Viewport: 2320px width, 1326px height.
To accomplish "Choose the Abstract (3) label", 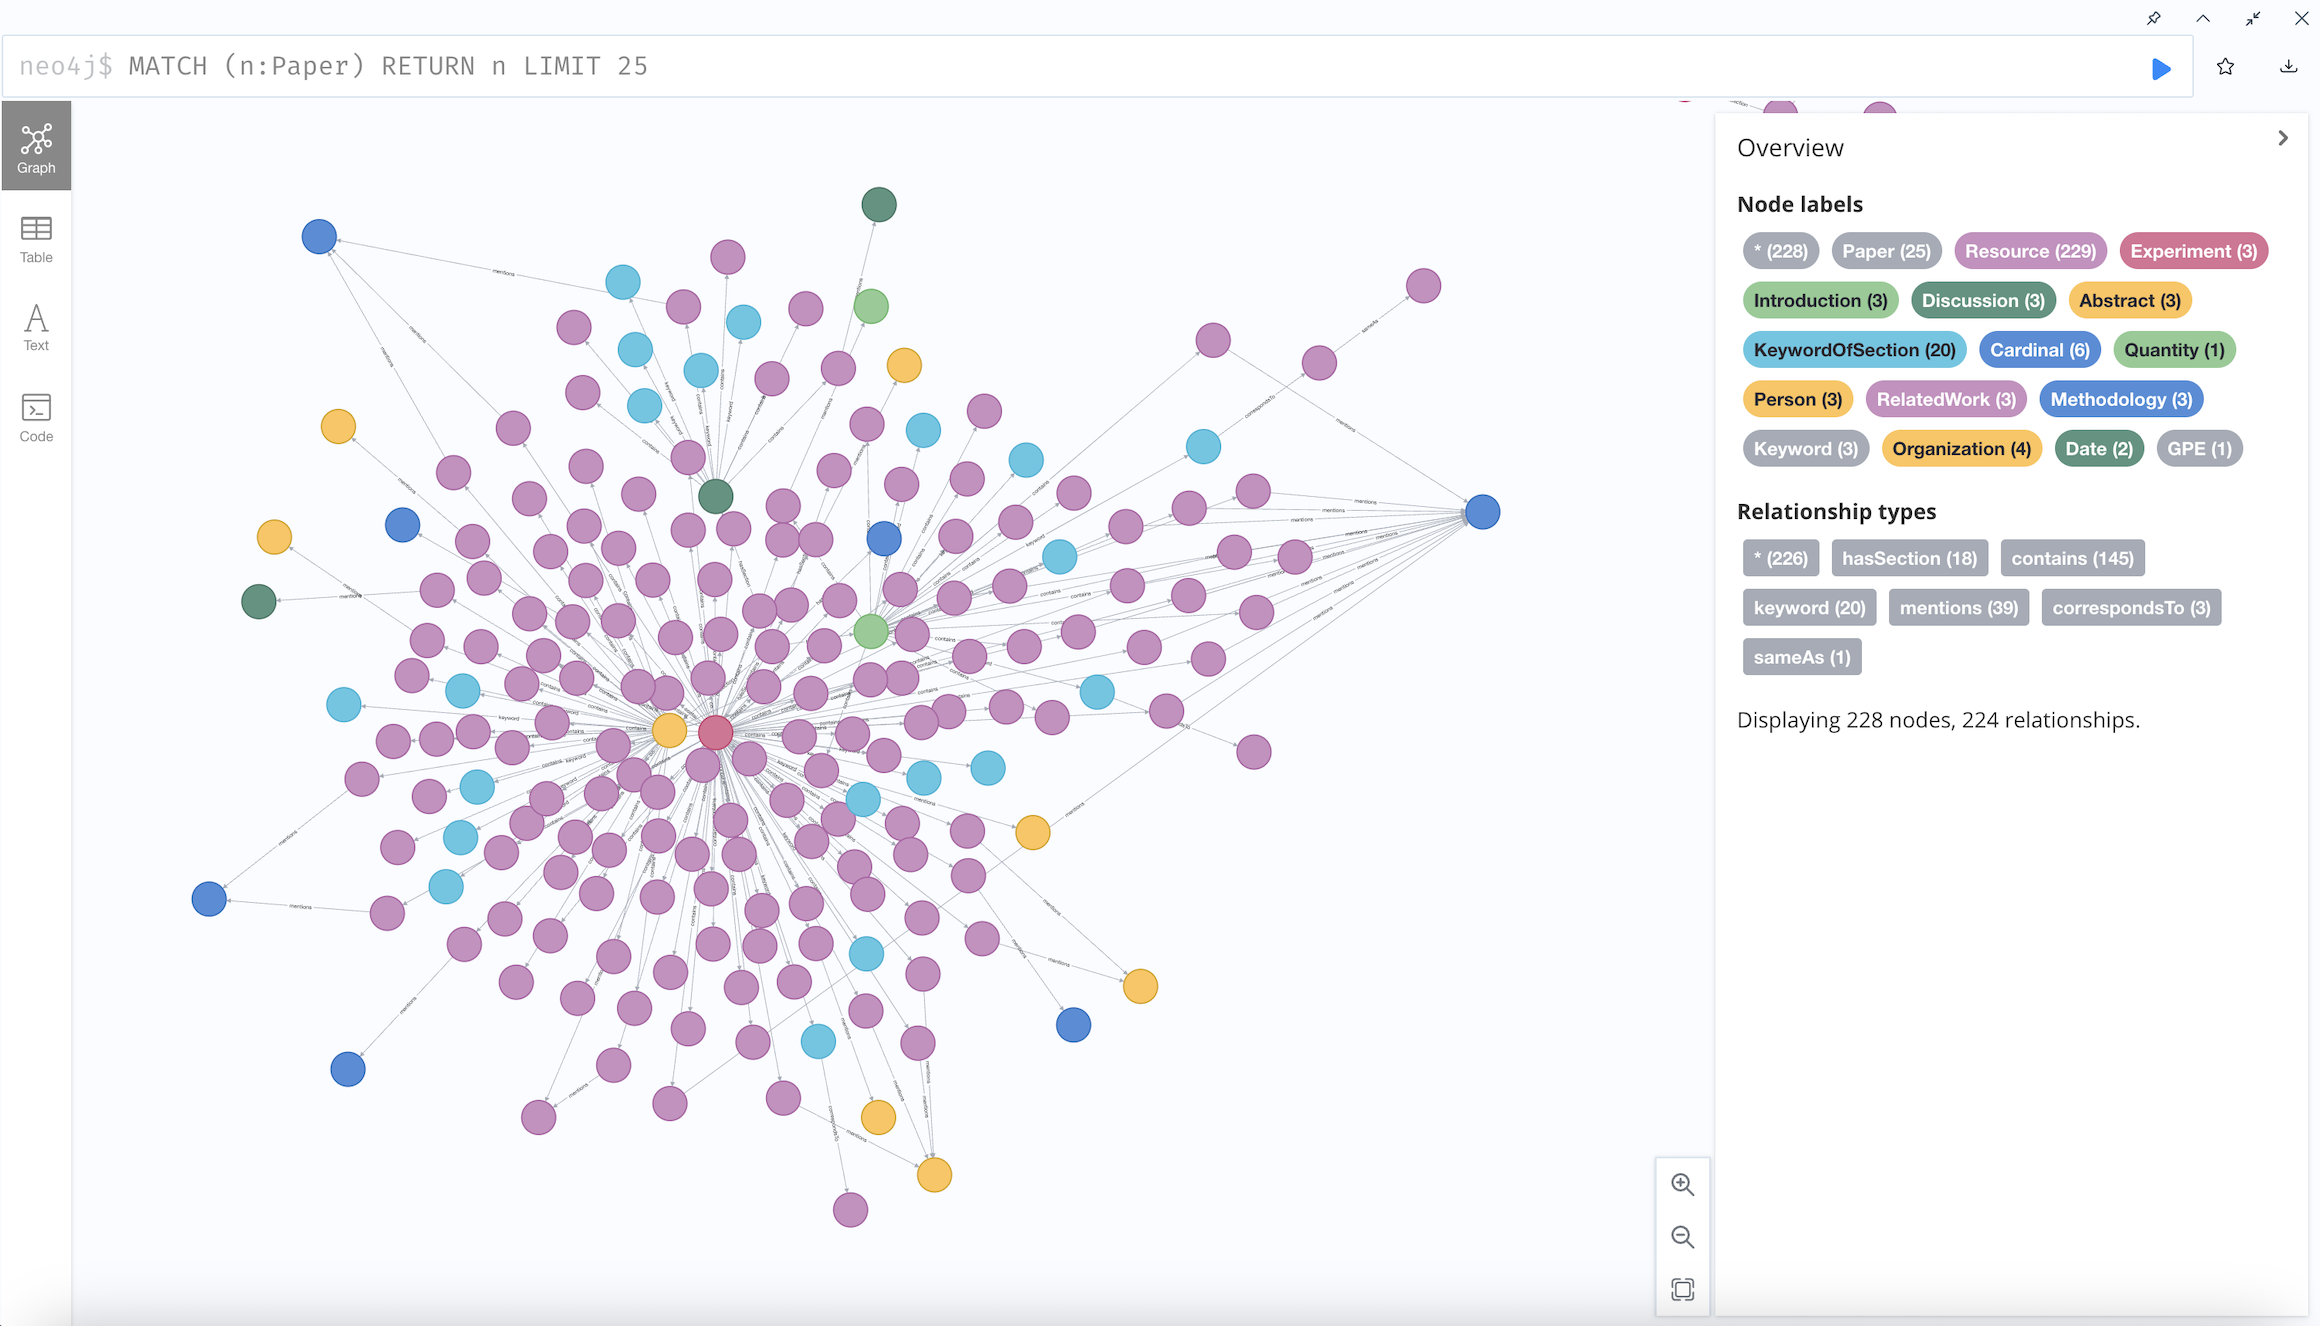I will (x=2130, y=300).
